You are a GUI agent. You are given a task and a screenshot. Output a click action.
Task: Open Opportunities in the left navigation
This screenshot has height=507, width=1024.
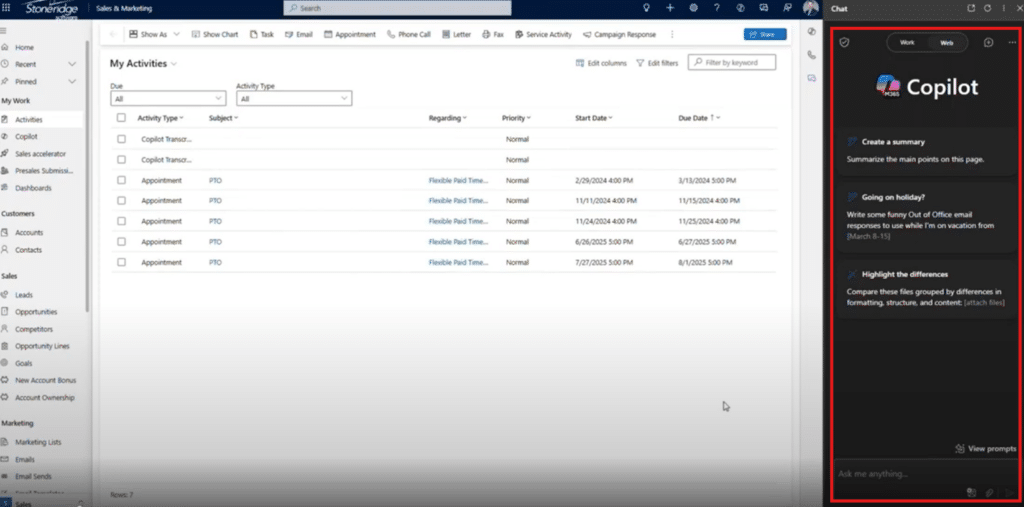[x=34, y=312]
